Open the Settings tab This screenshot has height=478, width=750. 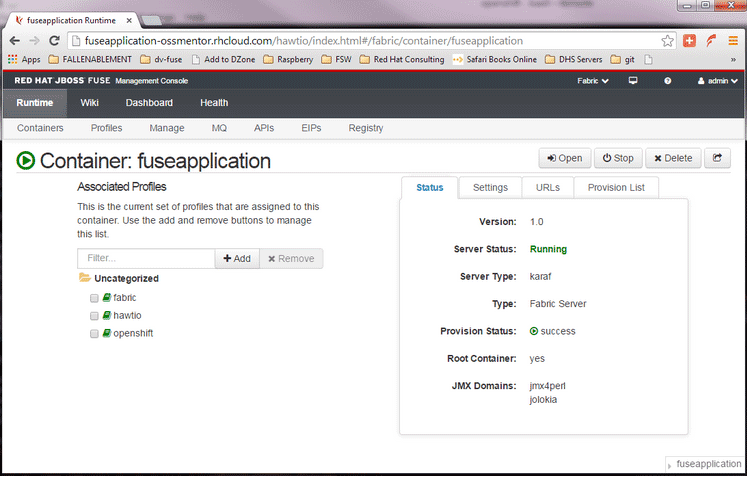click(490, 188)
